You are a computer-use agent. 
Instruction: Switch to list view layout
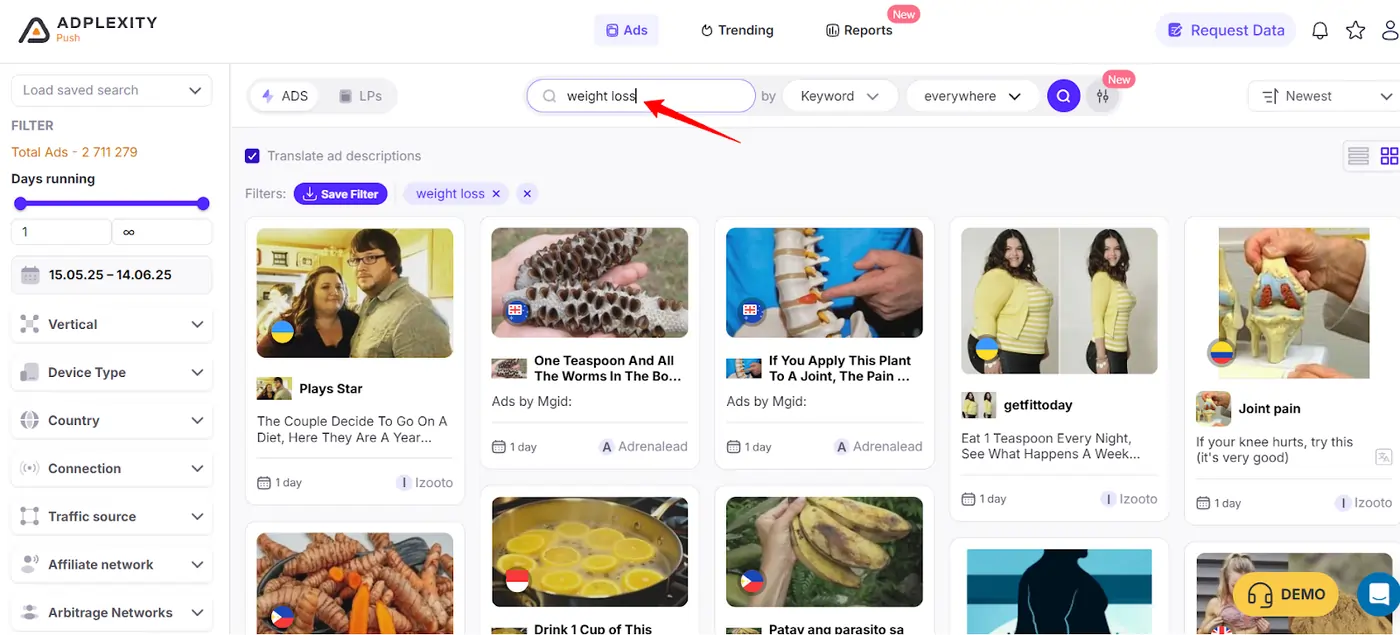[1358, 156]
